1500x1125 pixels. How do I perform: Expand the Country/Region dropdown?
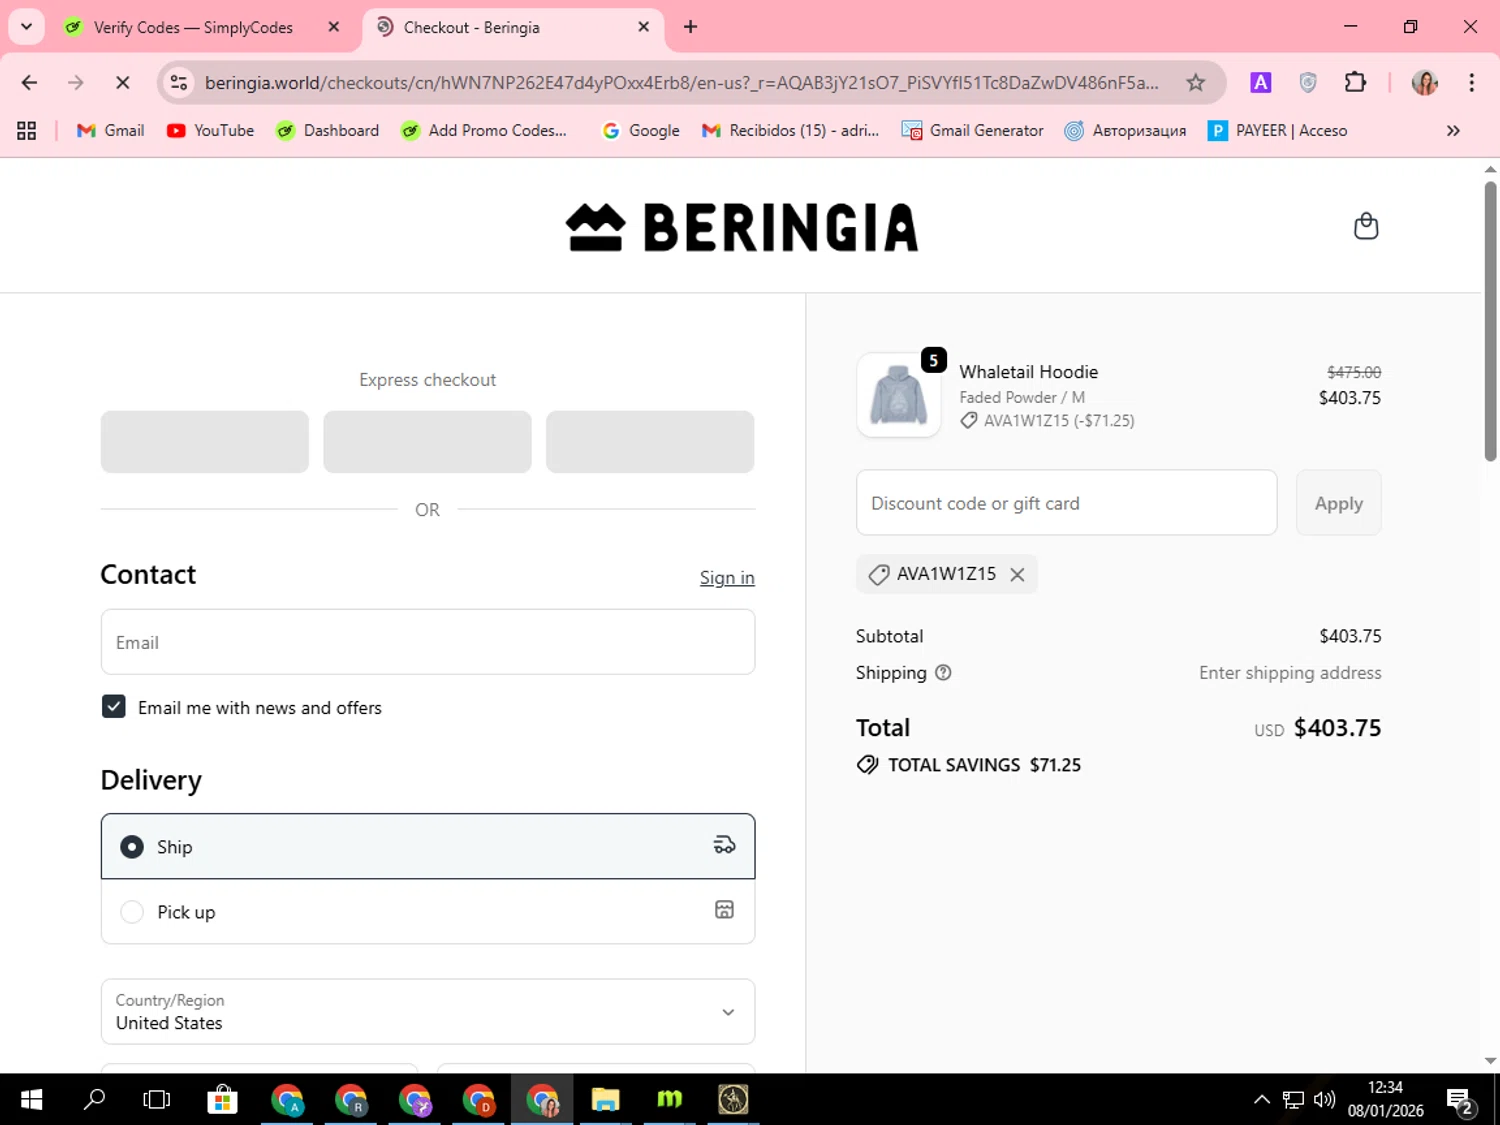428,1012
